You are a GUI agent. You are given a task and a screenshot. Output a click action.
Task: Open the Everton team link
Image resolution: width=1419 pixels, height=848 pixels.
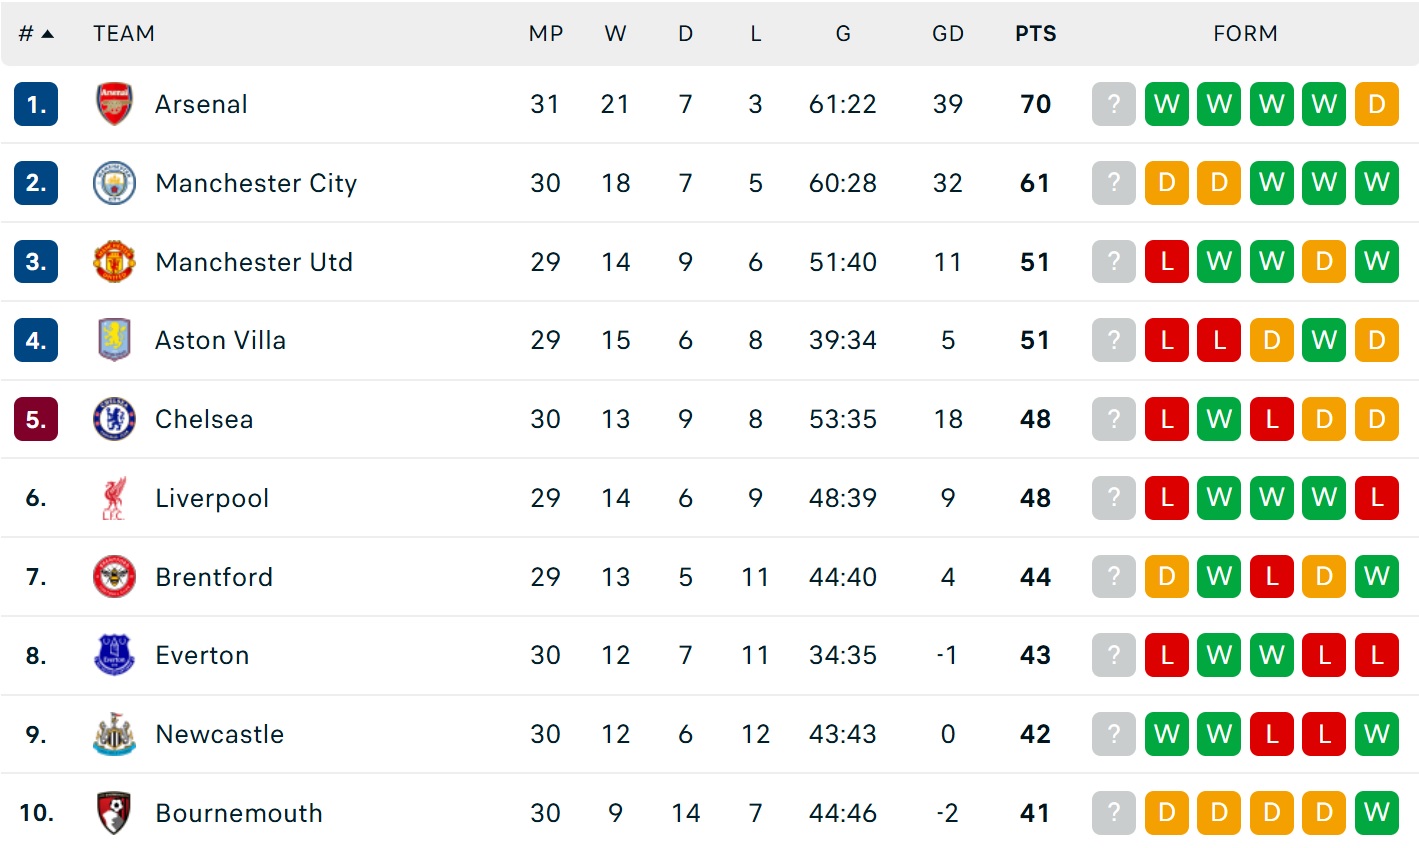(x=202, y=656)
